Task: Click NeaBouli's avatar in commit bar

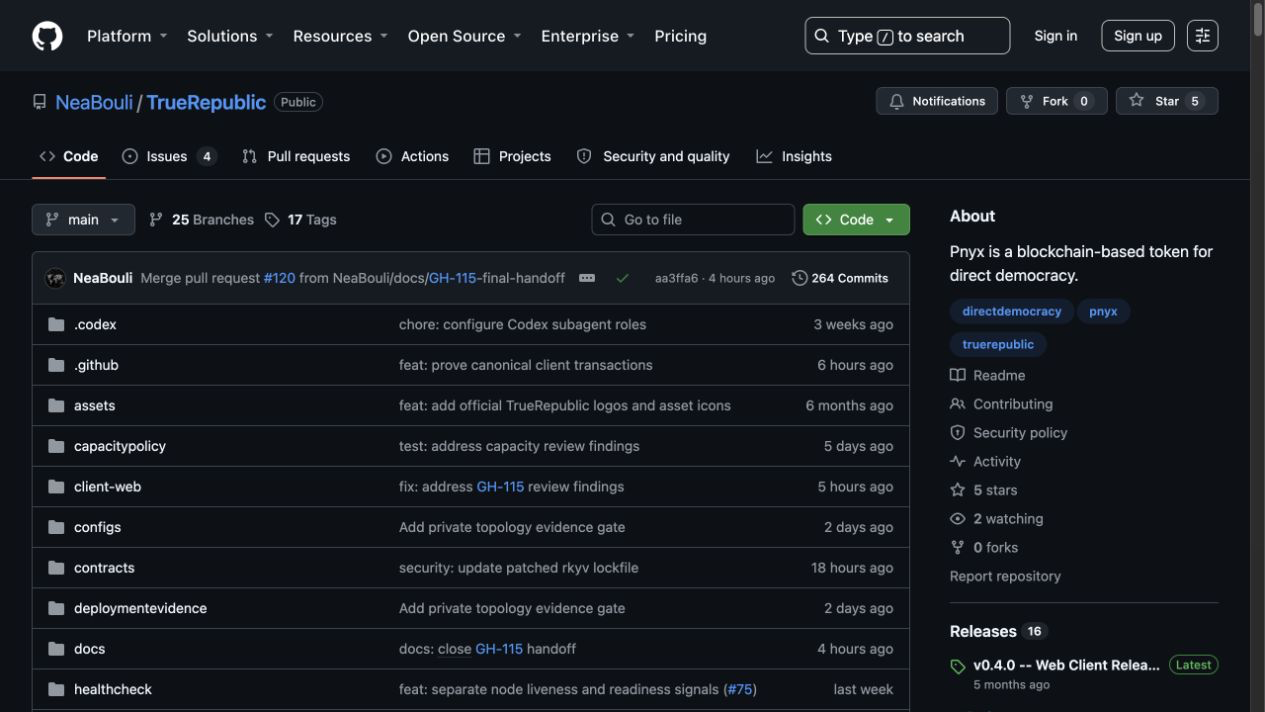Action: [x=55, y=278]
